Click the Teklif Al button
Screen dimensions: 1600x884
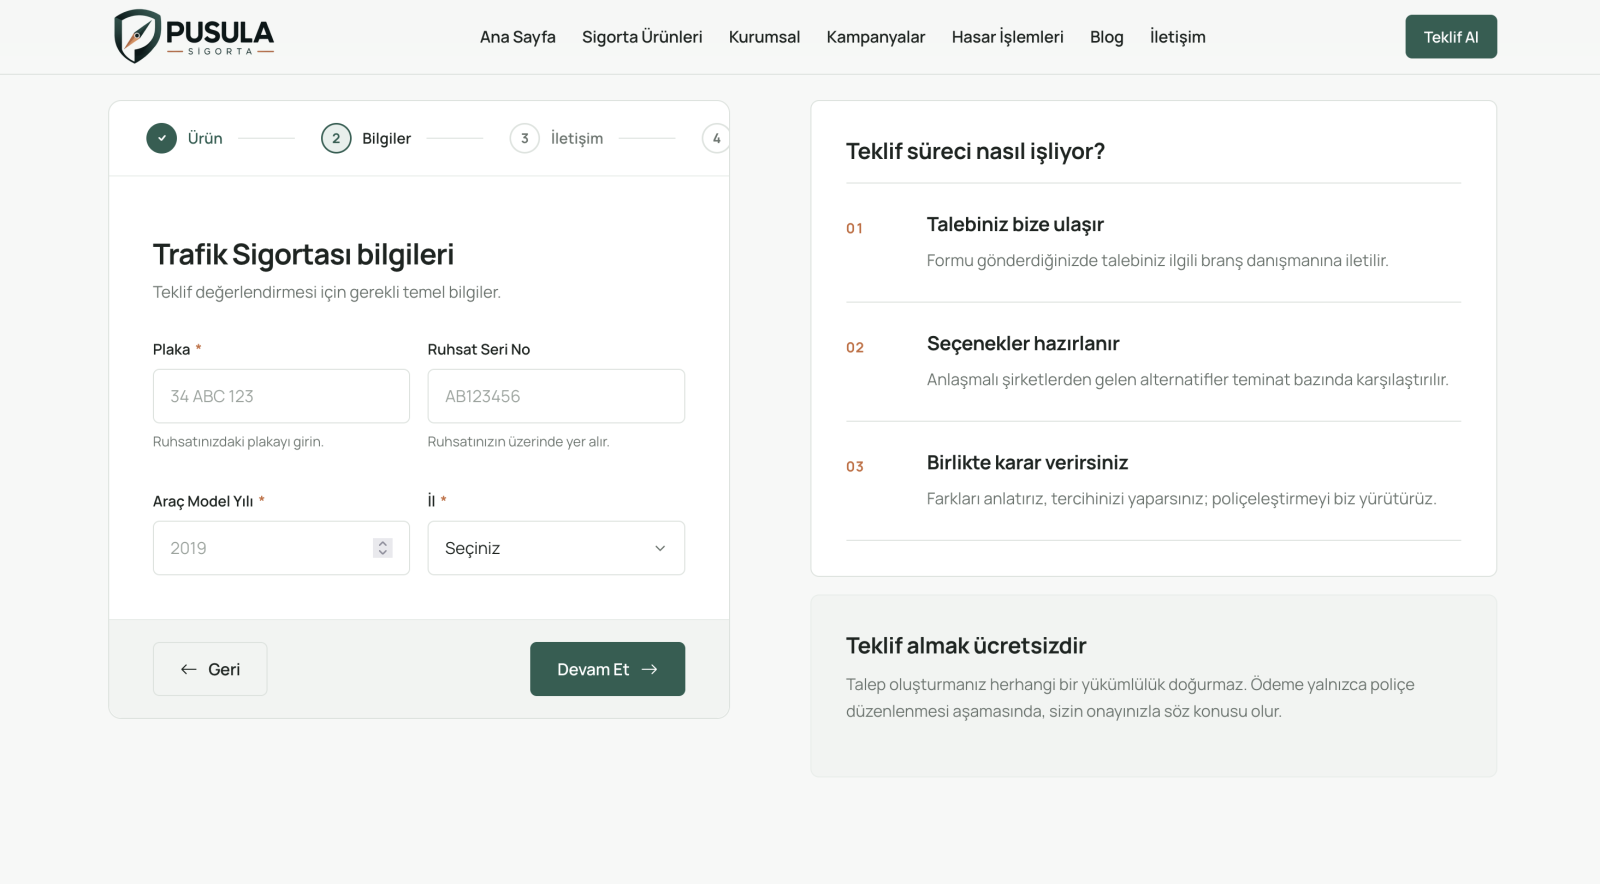[1451, 37]
